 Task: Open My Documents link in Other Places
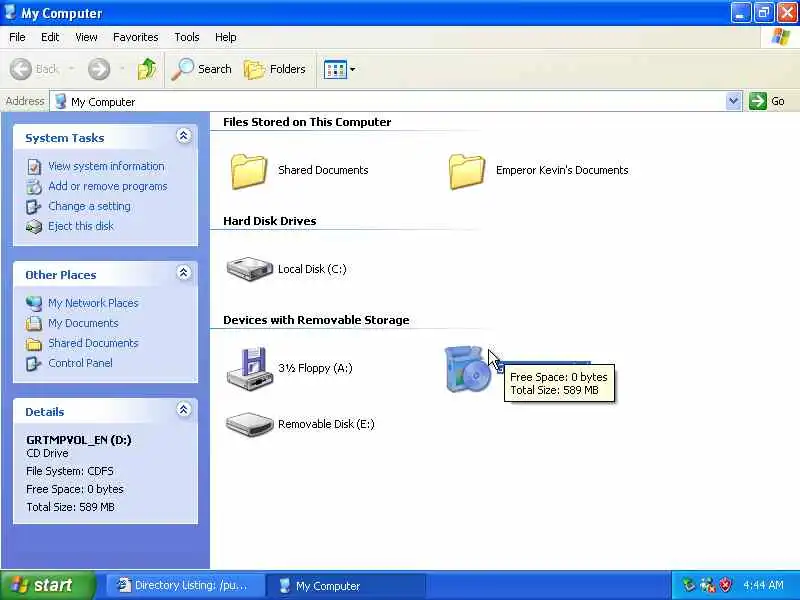tap(83, 323)
